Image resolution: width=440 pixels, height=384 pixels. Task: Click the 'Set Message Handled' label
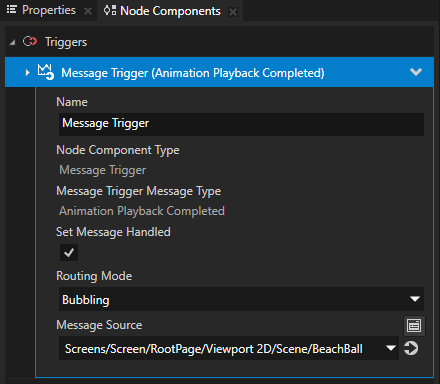point(113,232)
